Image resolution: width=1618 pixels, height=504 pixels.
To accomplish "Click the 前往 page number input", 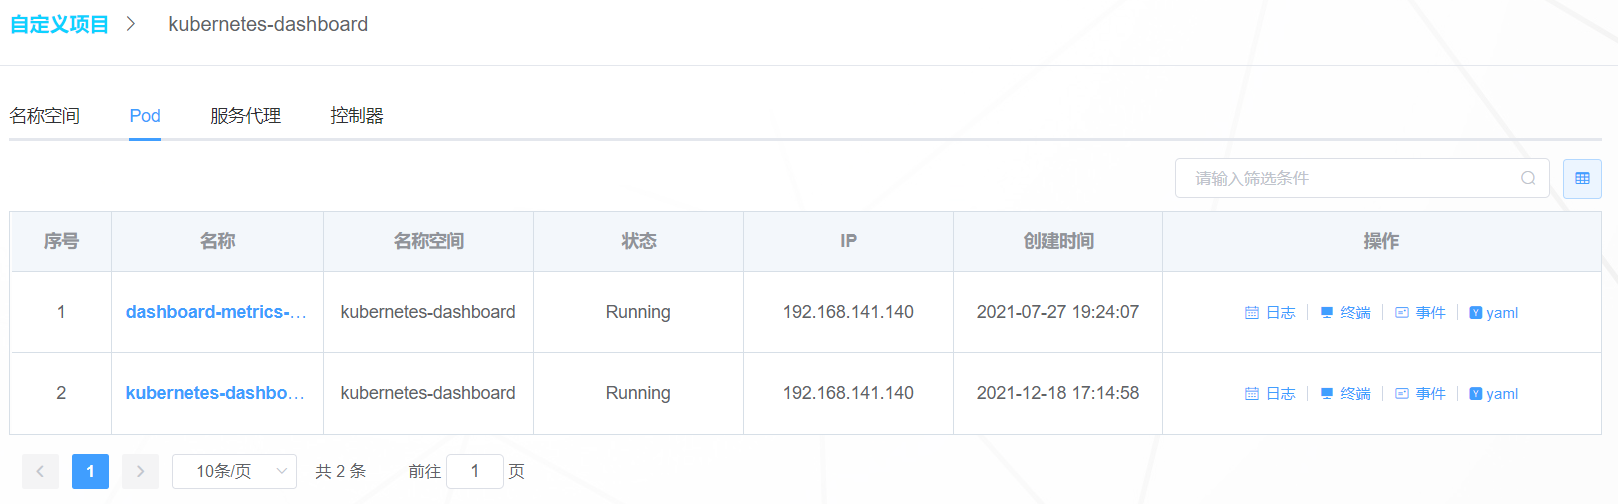I will pyautogui.click(x=475, y=471).
